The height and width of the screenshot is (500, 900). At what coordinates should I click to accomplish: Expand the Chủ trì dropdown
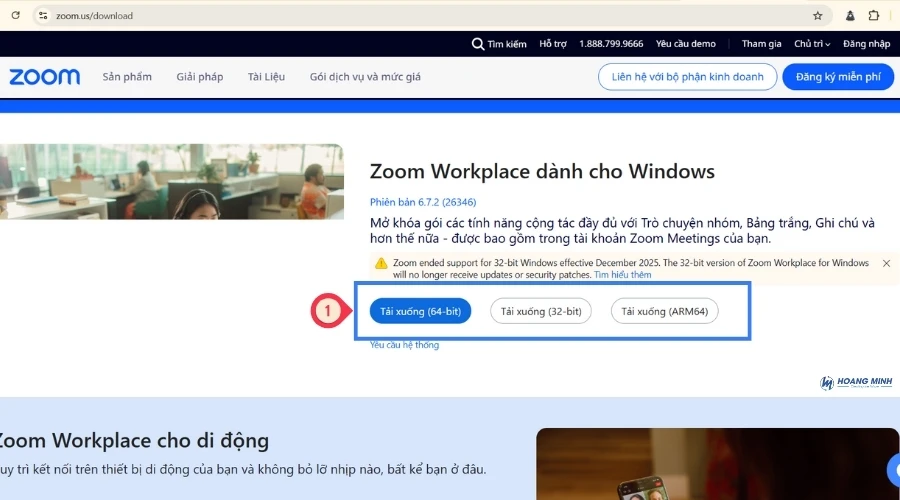point(812,44)
